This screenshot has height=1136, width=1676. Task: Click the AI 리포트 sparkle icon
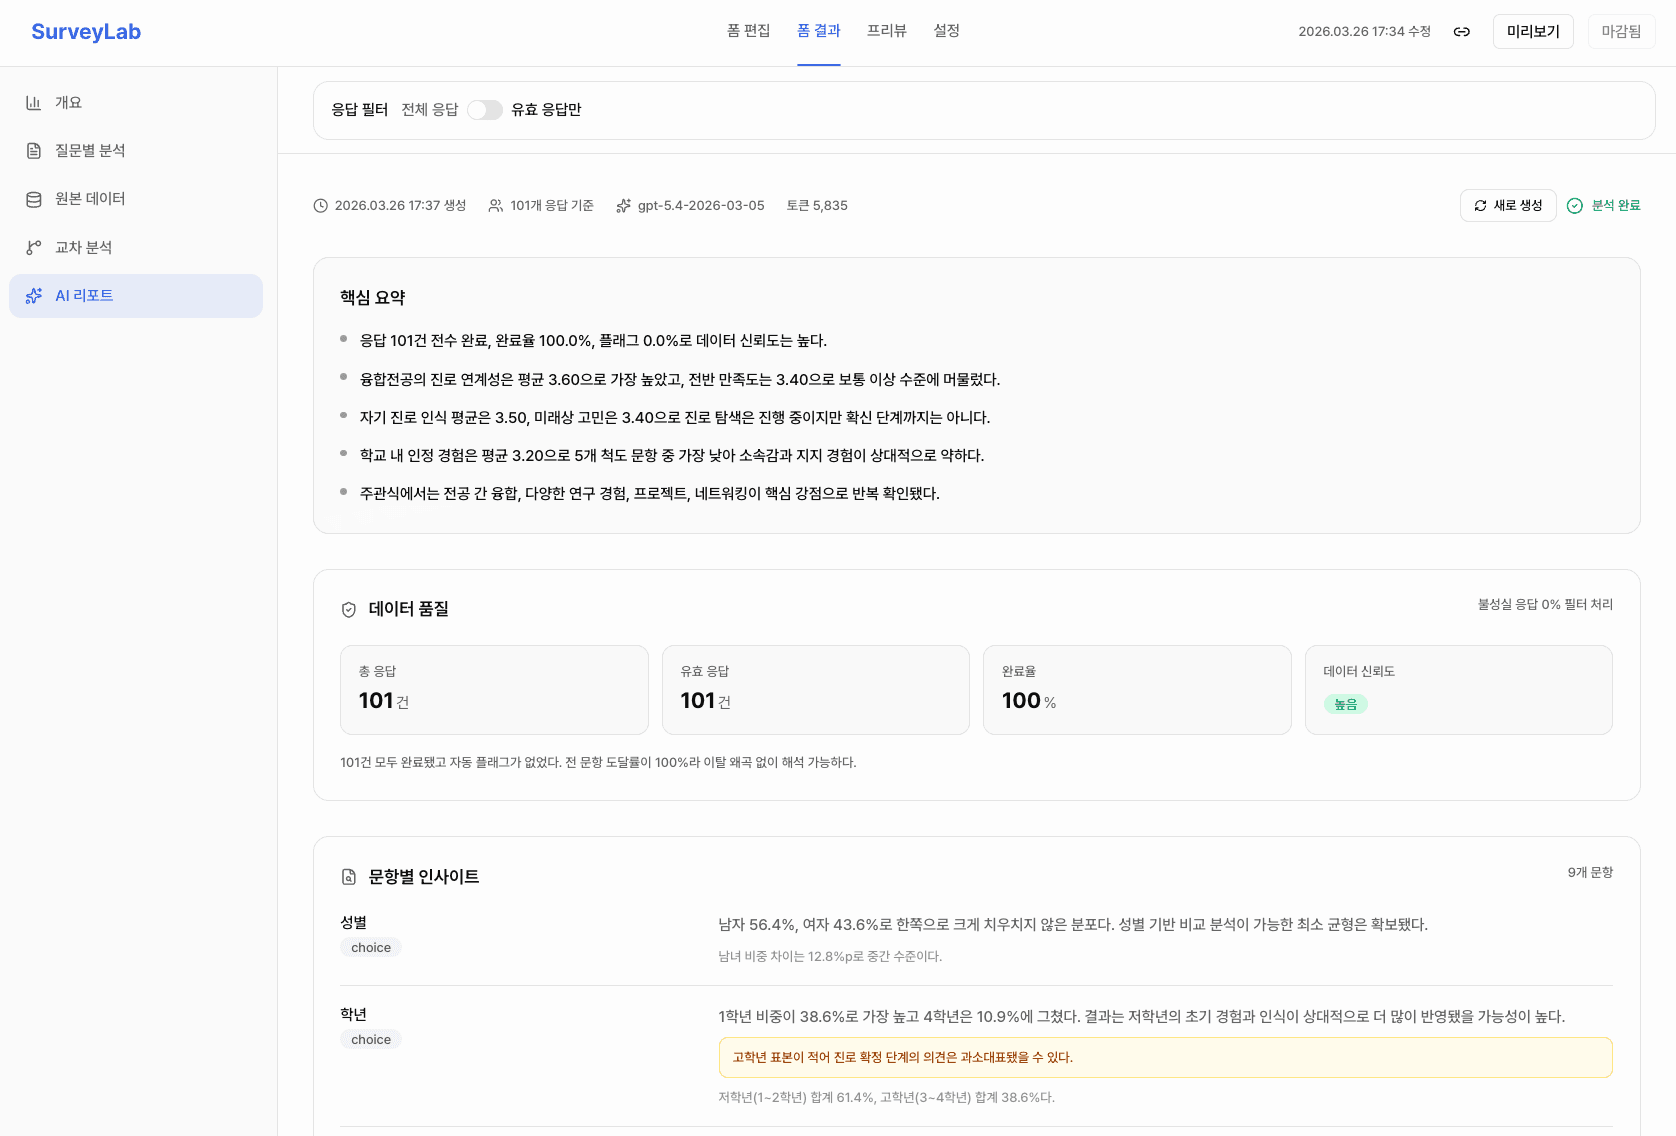(33, 296)
